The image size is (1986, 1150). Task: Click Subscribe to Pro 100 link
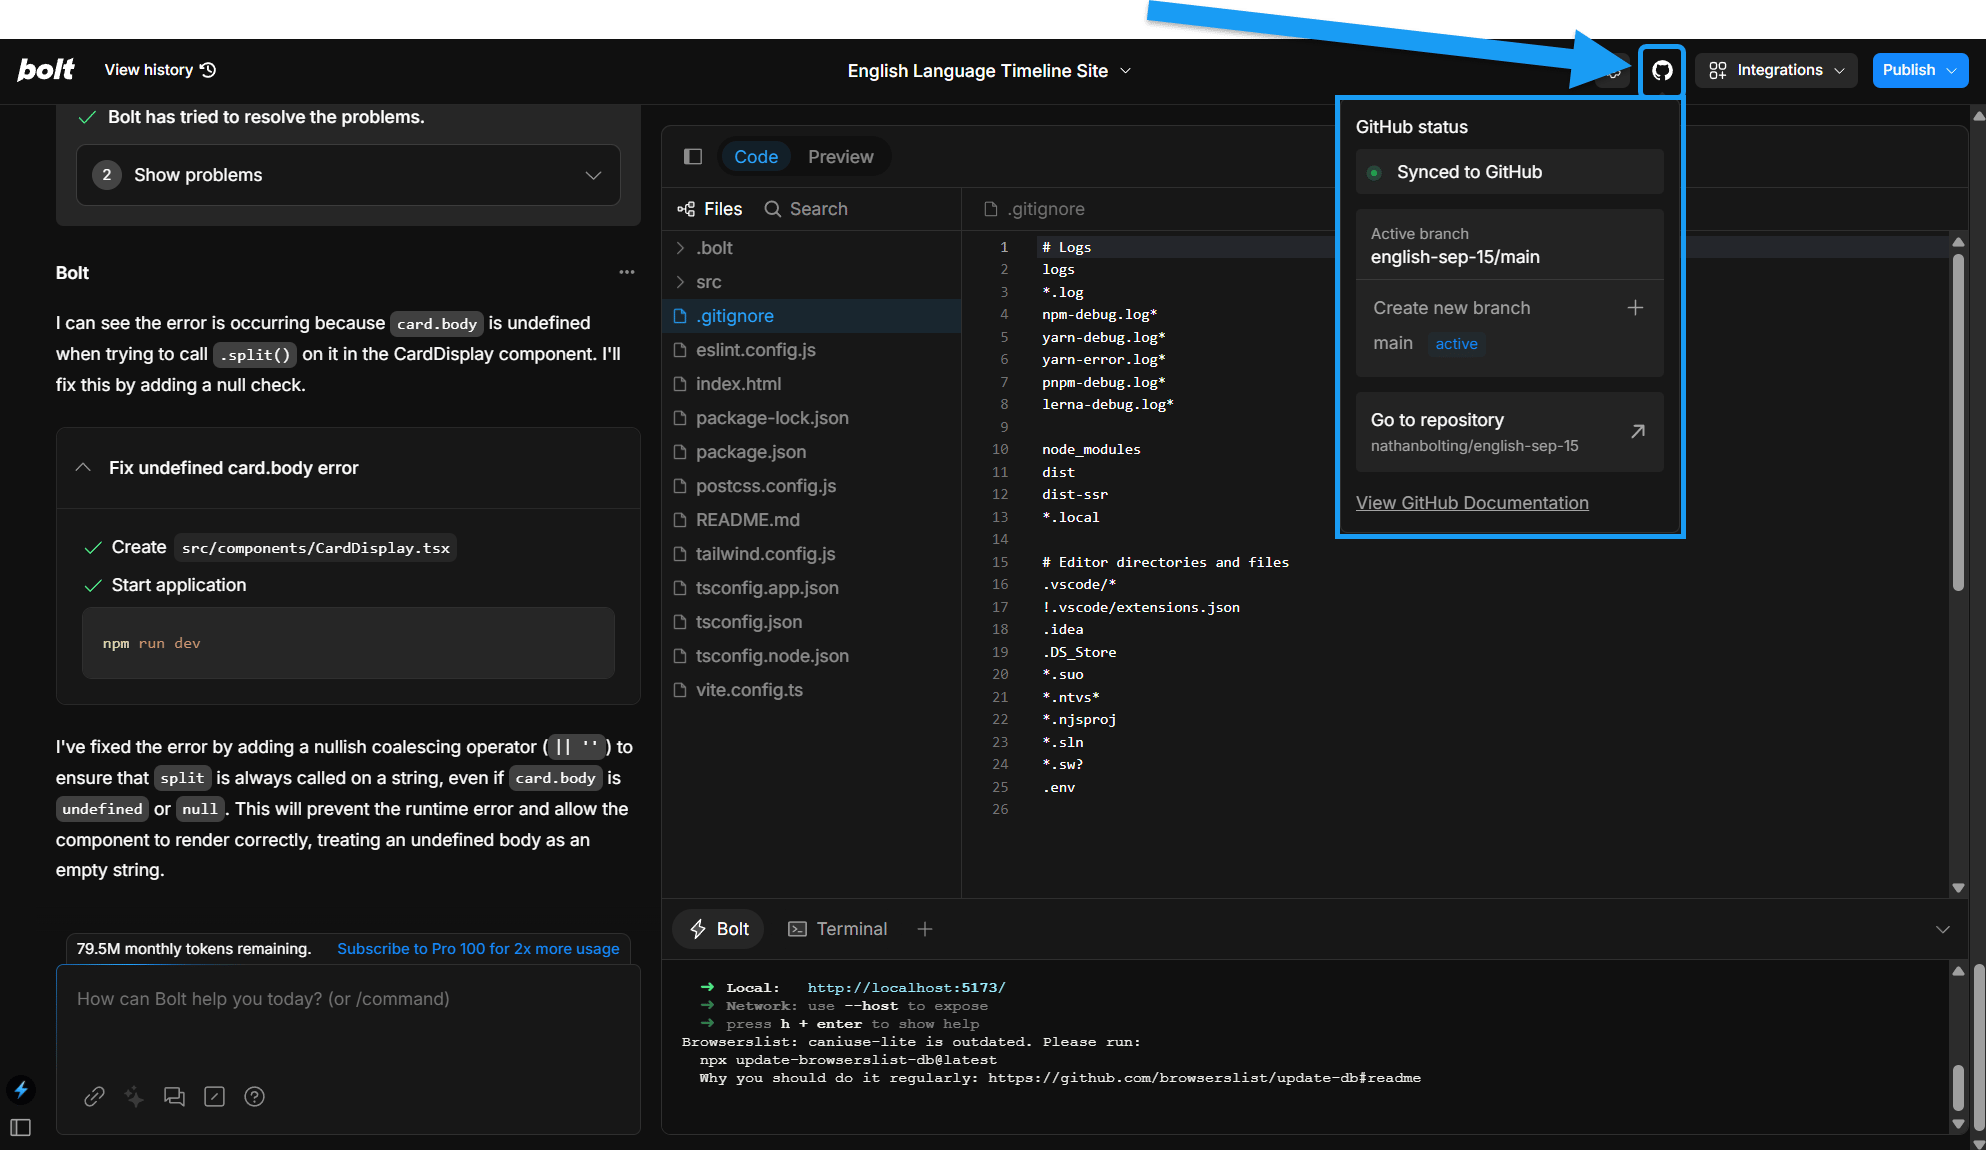pos(478,949)
